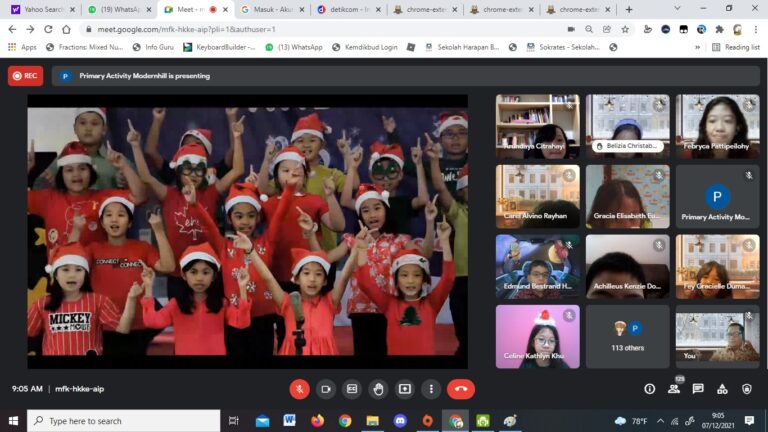Click the Present now screen share icon
Image resolution: width=768 pixels, height=432 pixels.
405,389
